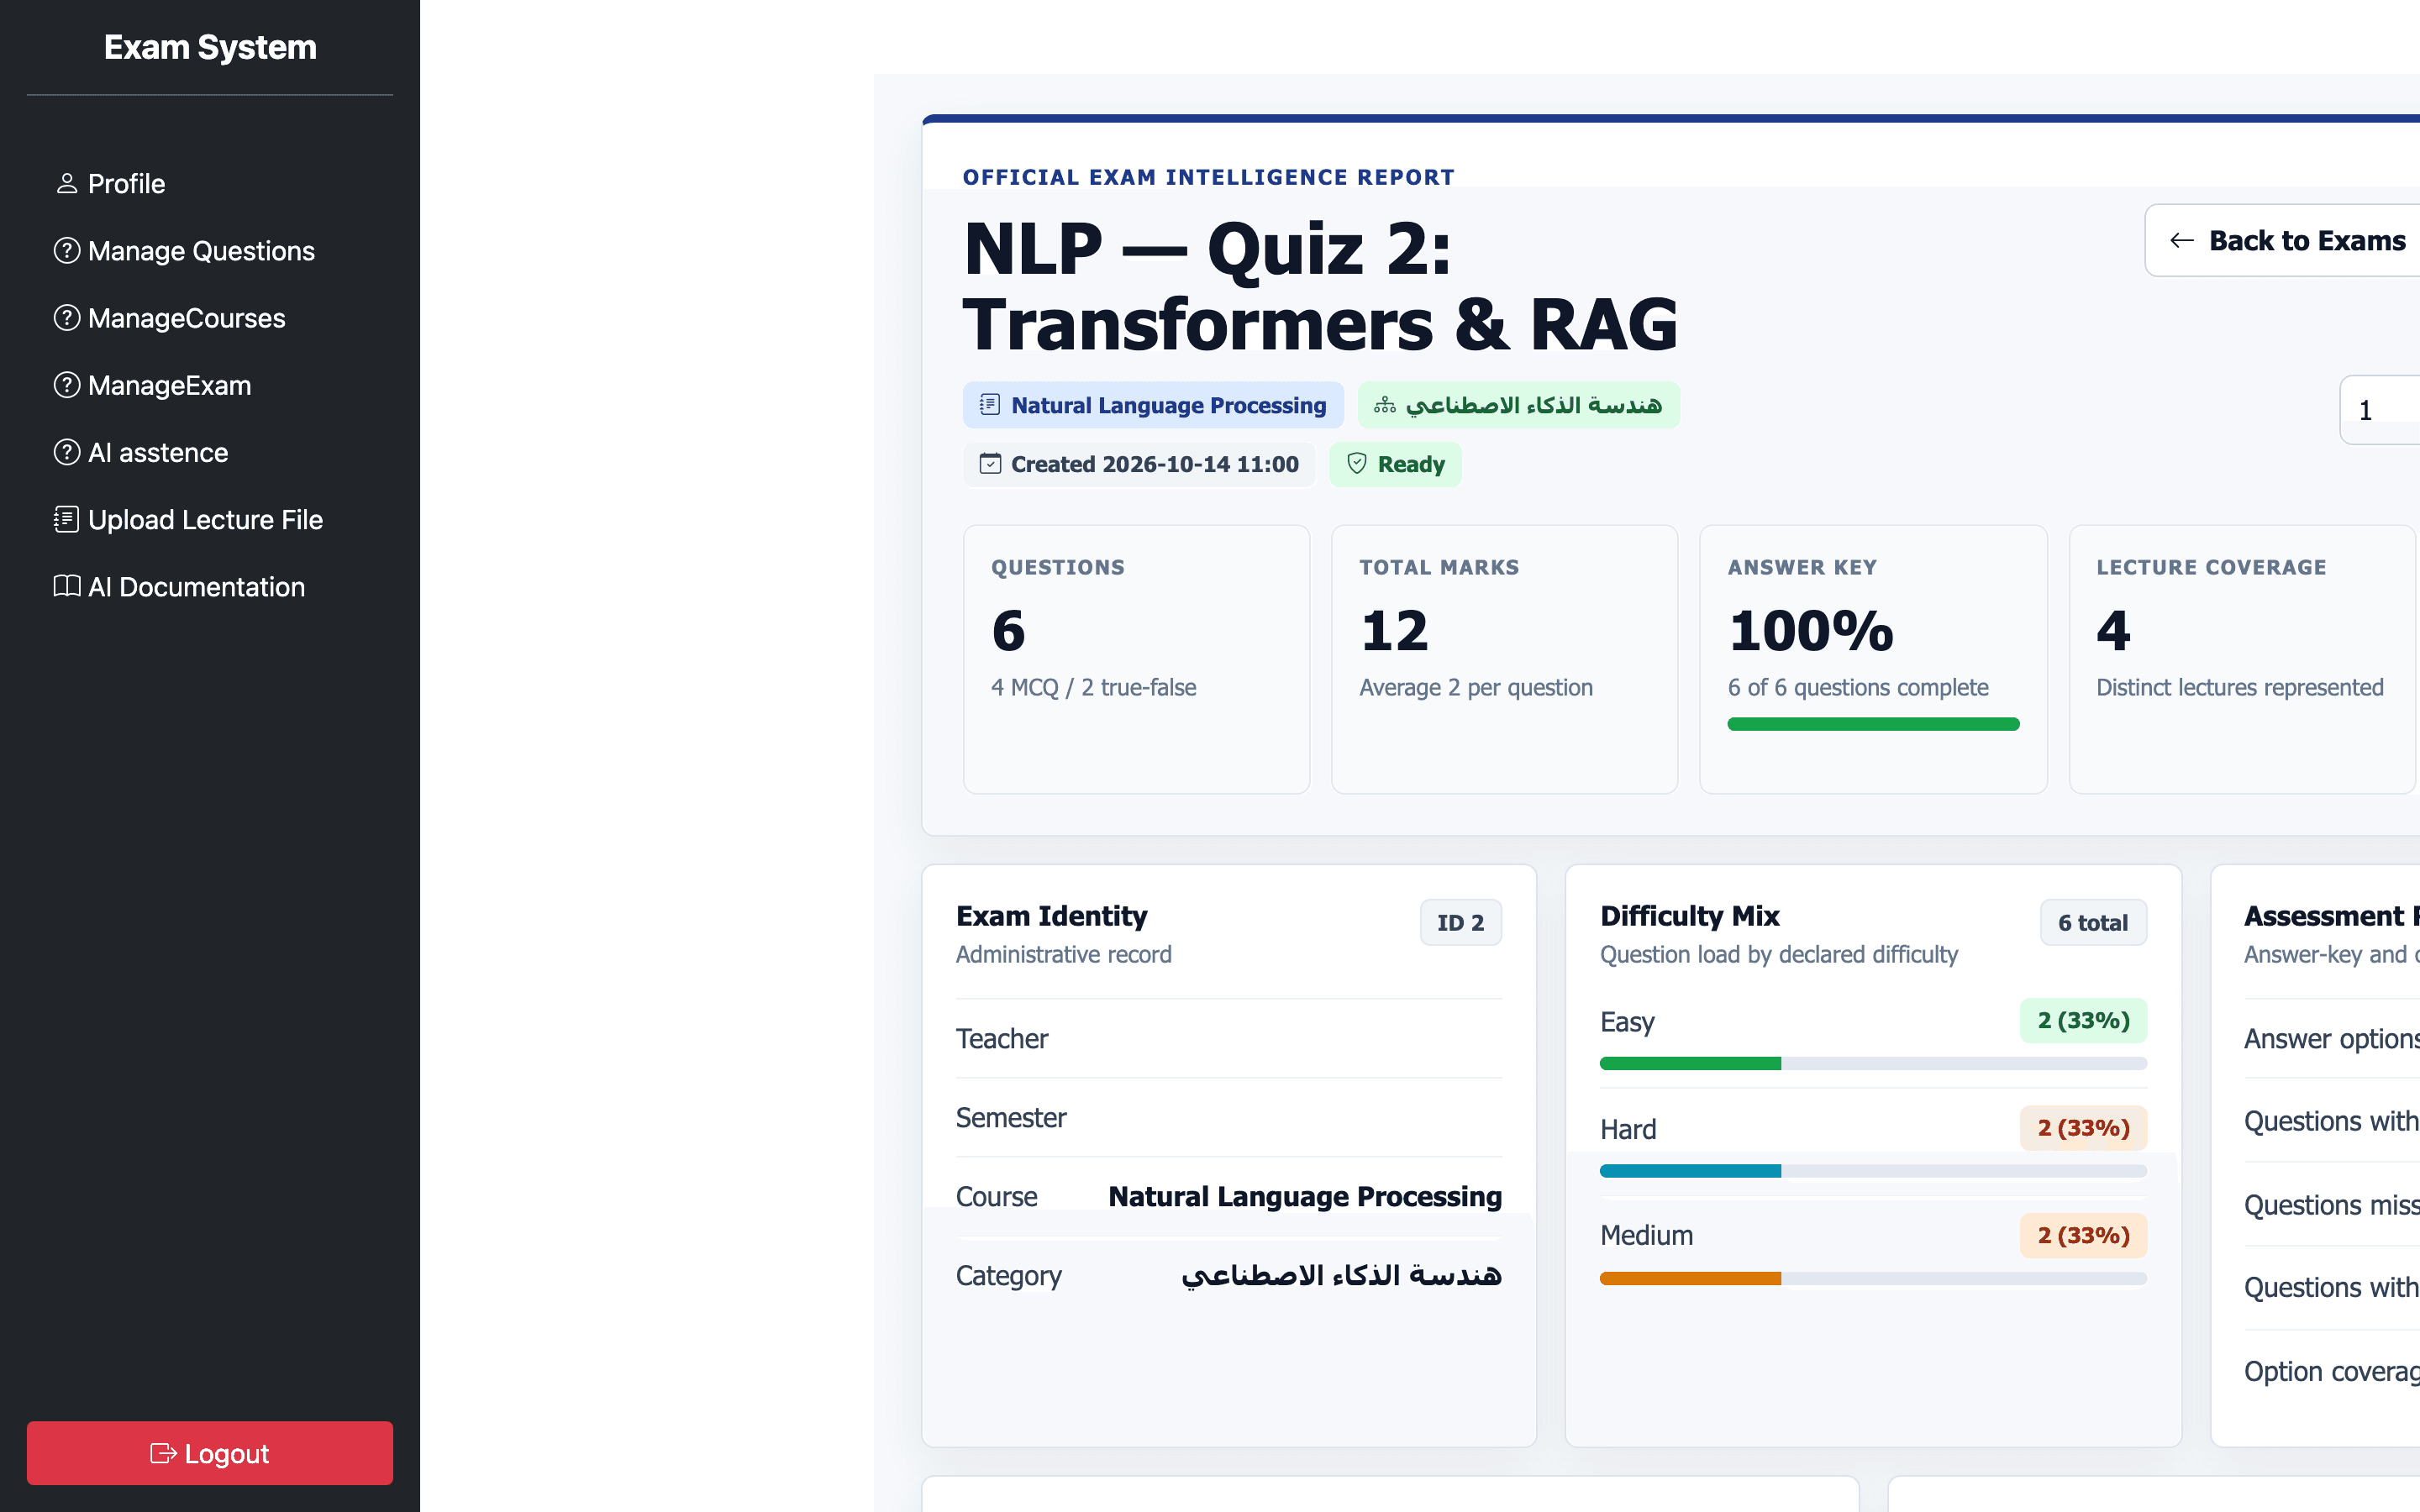Click the shield check icon beside Ready
The height and width of the screenshot is (1512, 2420).
click(x=1357, y=464)
